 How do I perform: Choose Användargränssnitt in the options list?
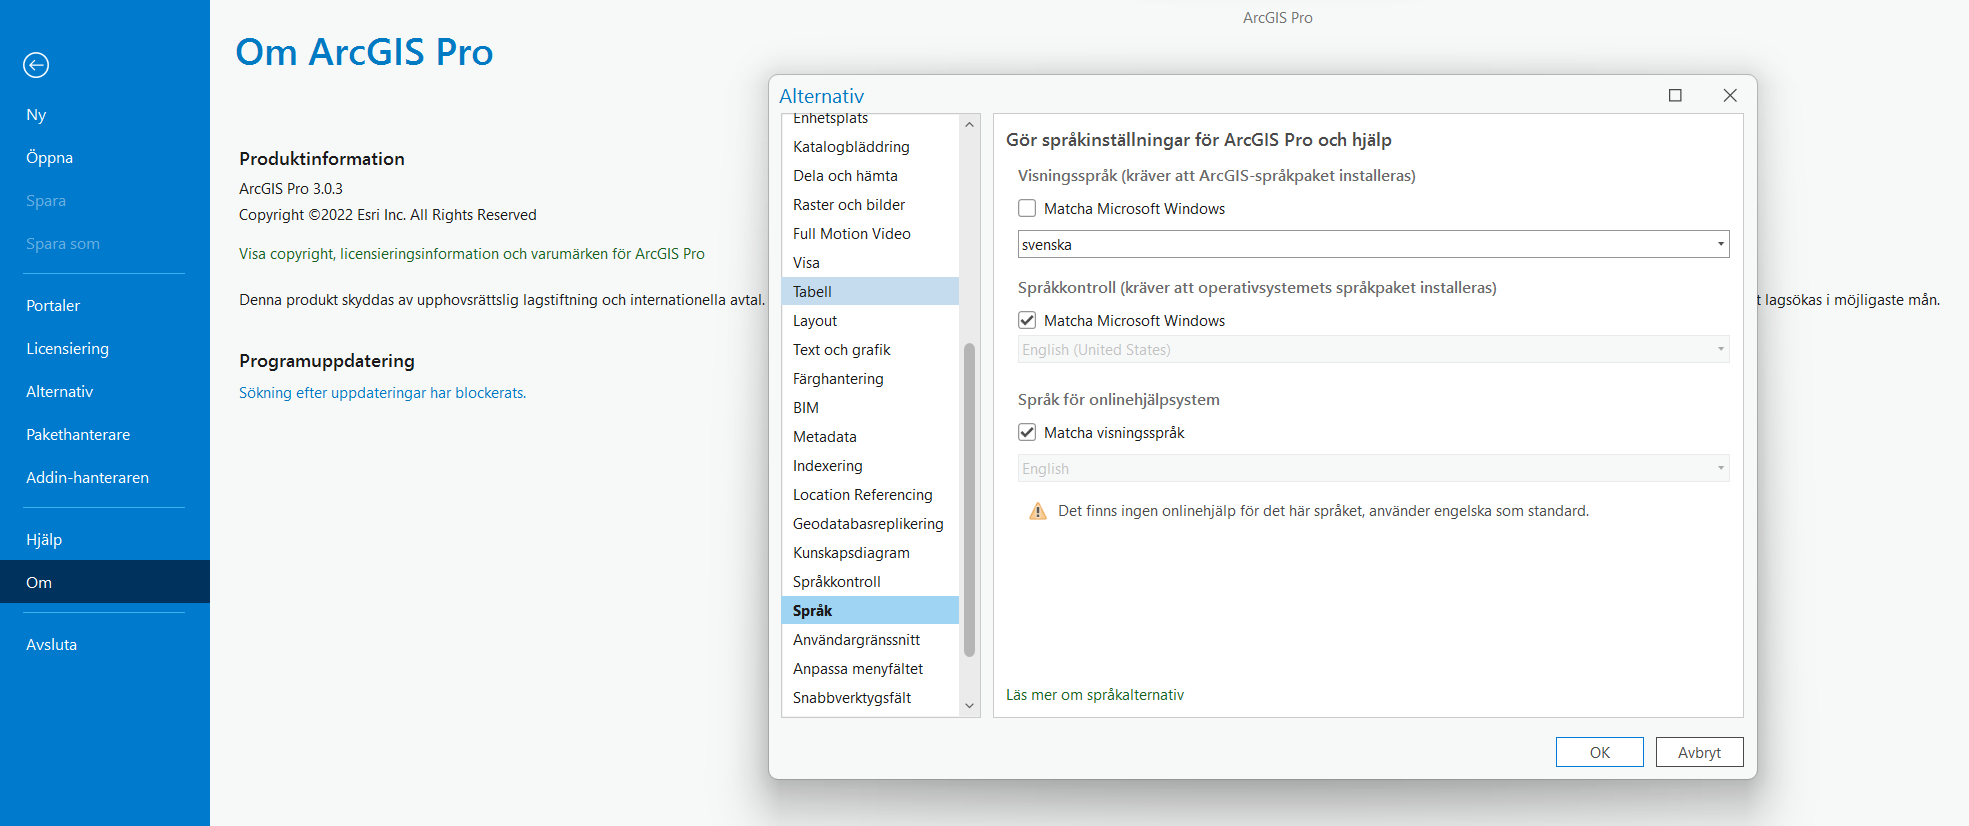pos(856,640)
